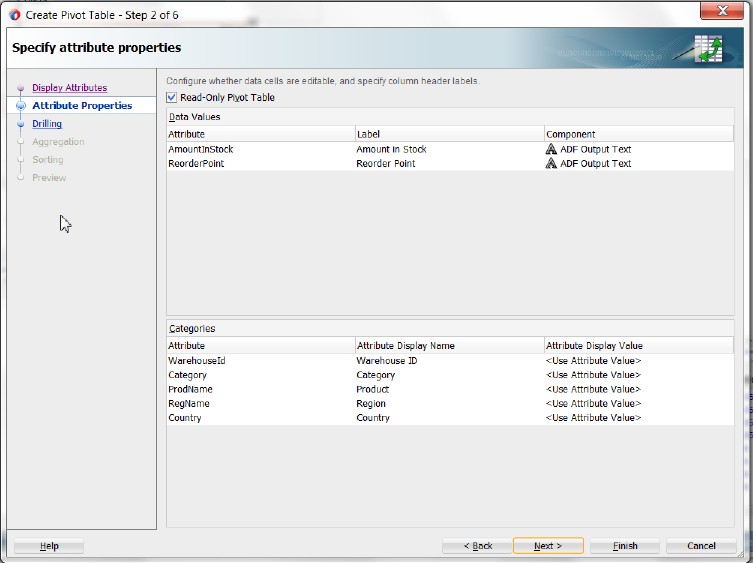The height and width of the screenshot is (563, 753).
Task: Click the Label column header
Action: [449, 134]
